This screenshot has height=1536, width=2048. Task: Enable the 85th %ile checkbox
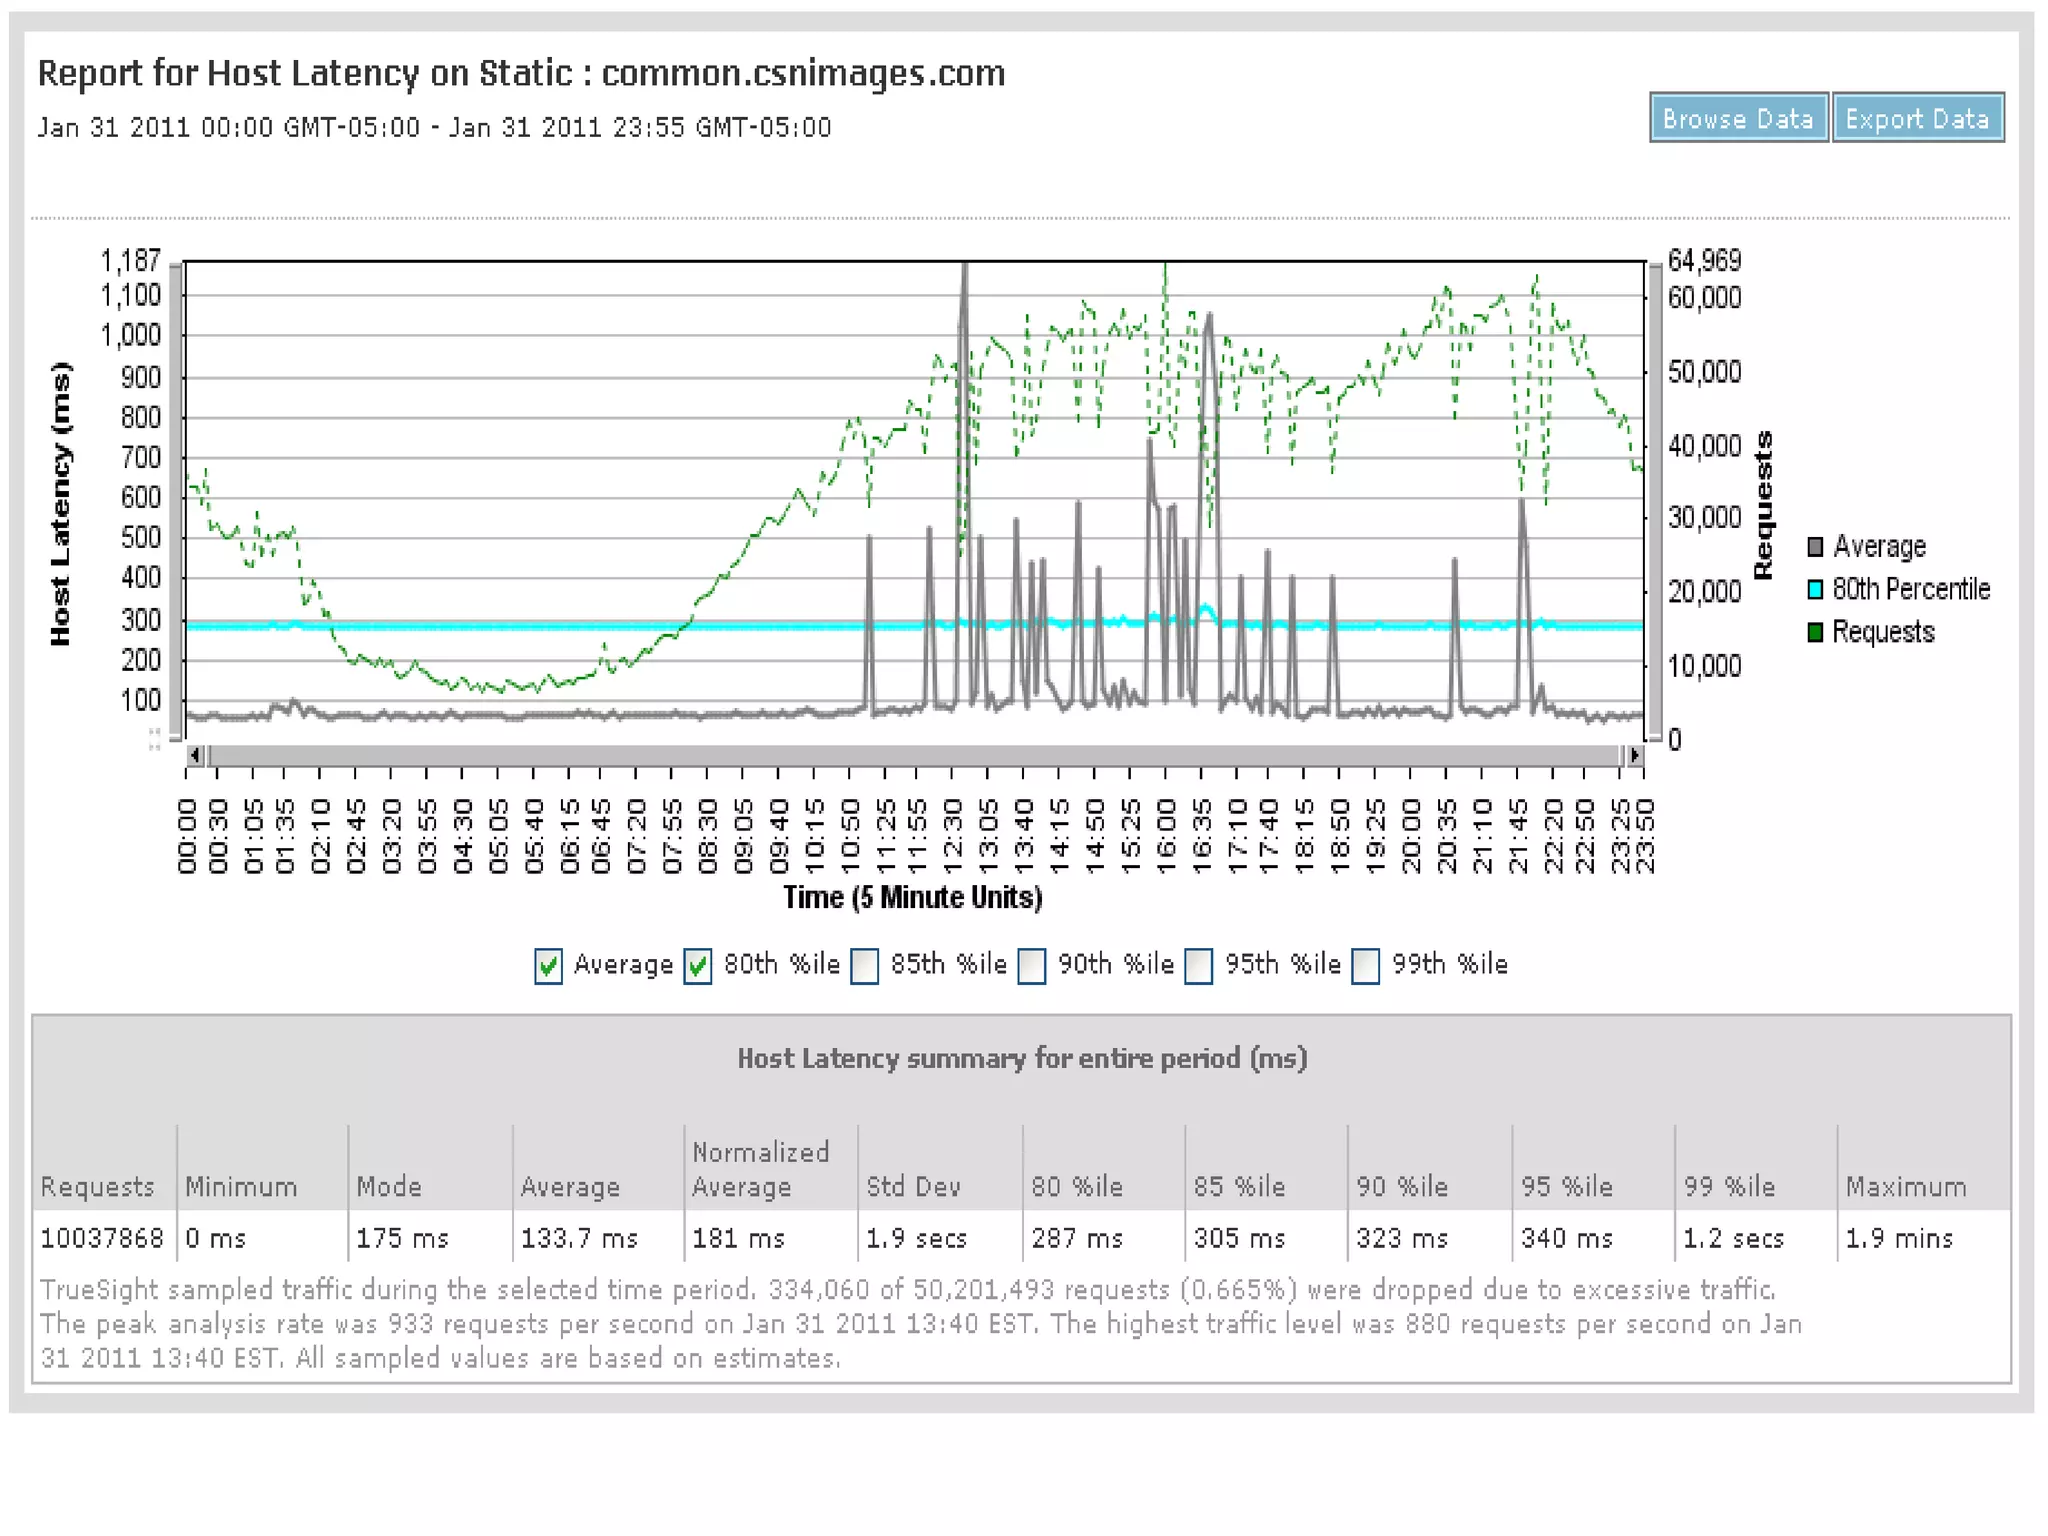coord(865,966)
